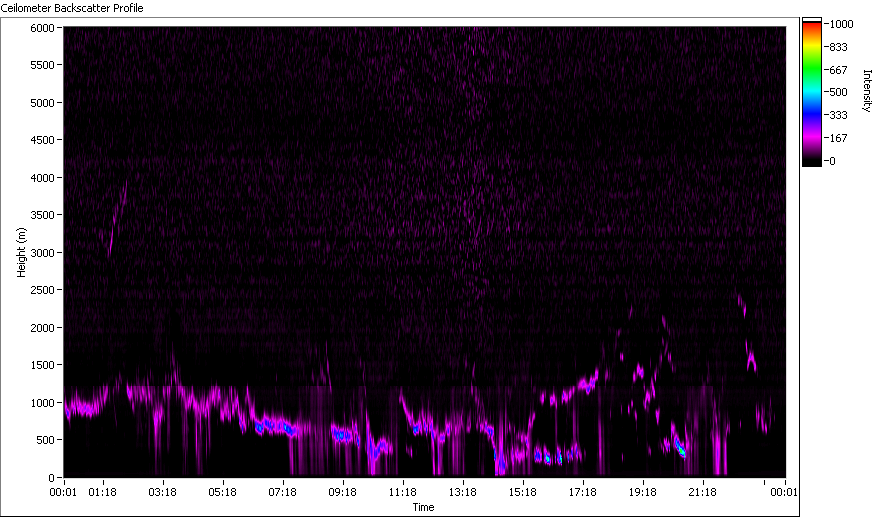Image resolution: width=876 pixels, height=517 pixels.
Task: Click the 2500 height axis value
Action: point(42,290)
